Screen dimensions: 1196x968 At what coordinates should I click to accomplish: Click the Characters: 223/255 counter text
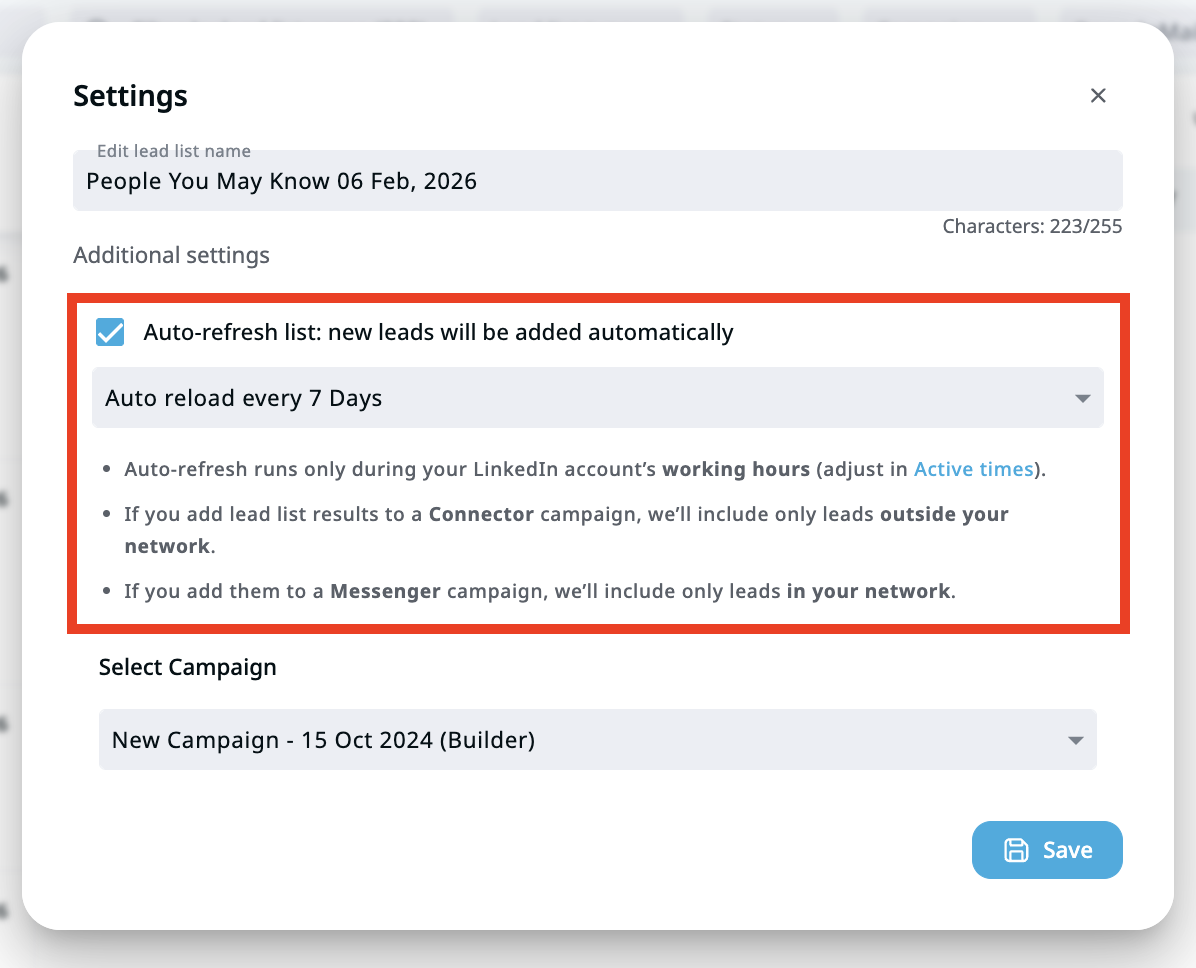click(x=1032, y=227)
